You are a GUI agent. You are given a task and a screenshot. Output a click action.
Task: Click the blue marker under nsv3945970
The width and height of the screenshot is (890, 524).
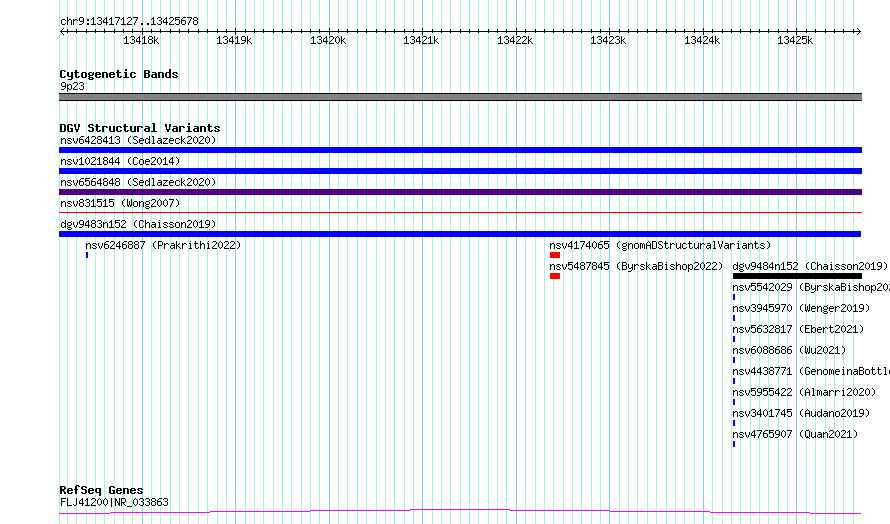click(x=734, y=318)
